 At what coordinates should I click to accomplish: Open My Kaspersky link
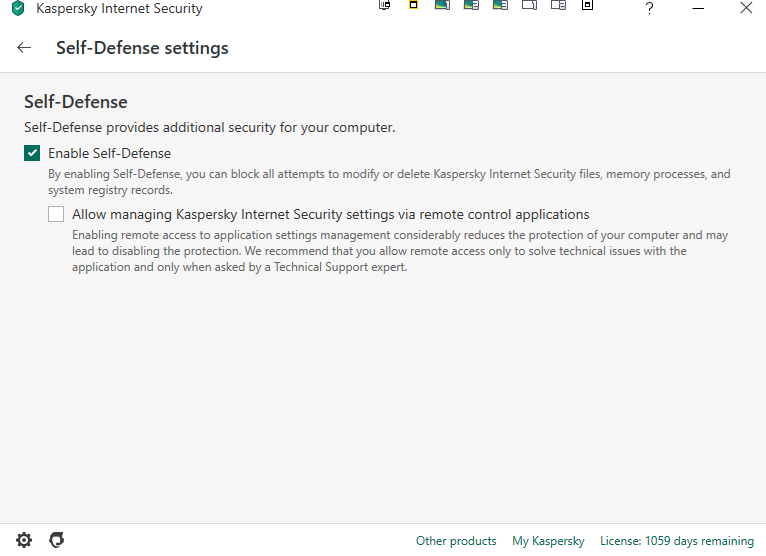click(x=548, y=541)
